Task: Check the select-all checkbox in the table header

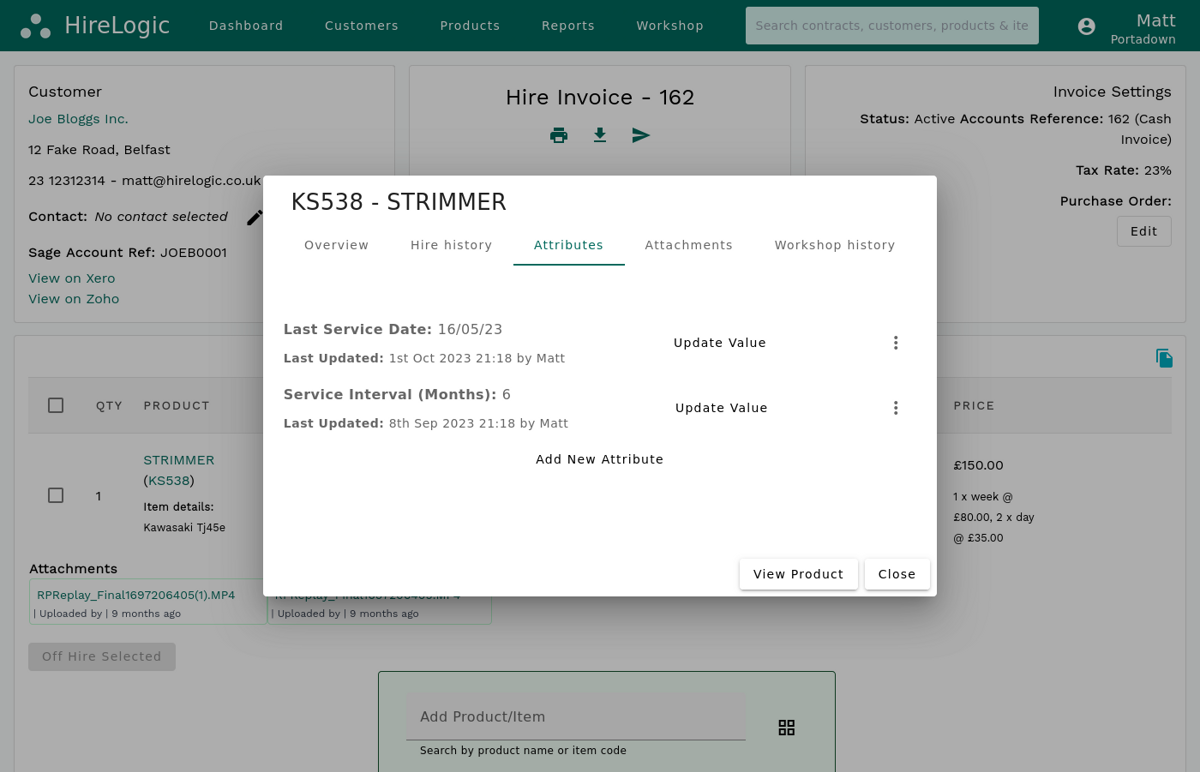Action: coord(55,405)
